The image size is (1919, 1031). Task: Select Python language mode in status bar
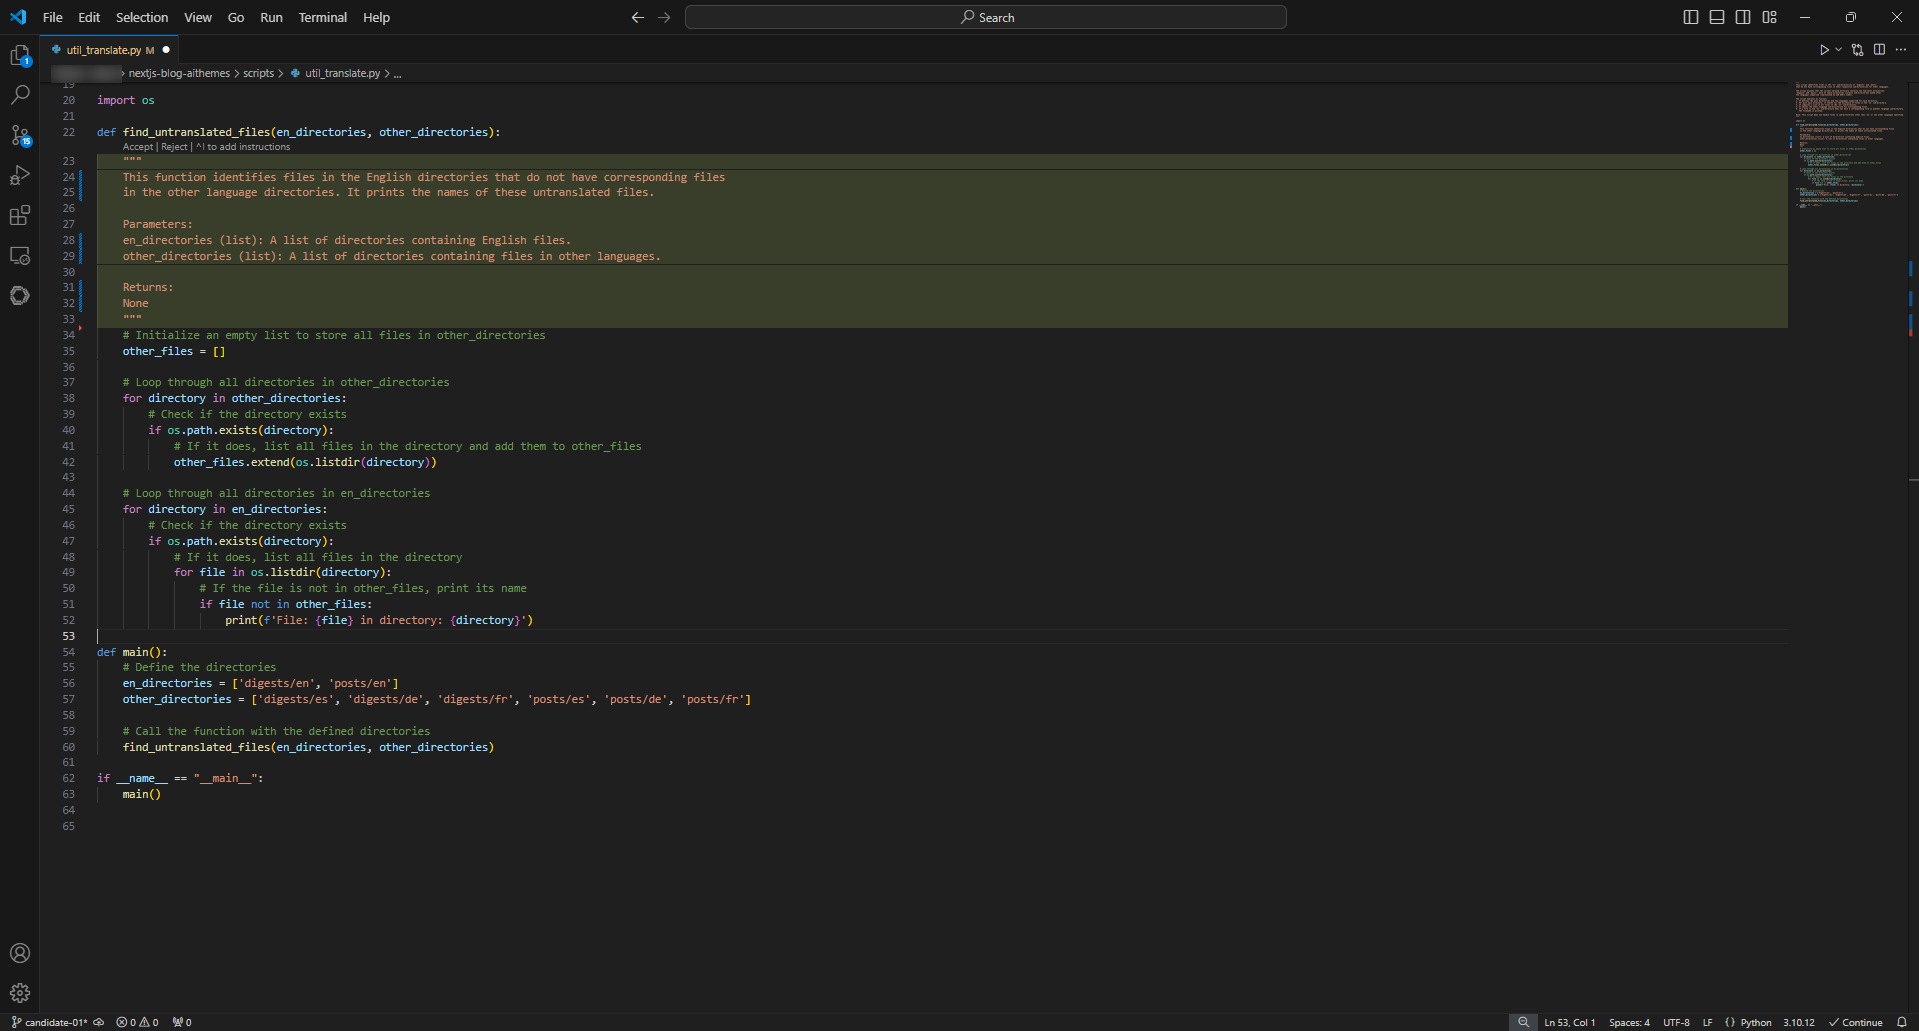coord(1755,1022)
